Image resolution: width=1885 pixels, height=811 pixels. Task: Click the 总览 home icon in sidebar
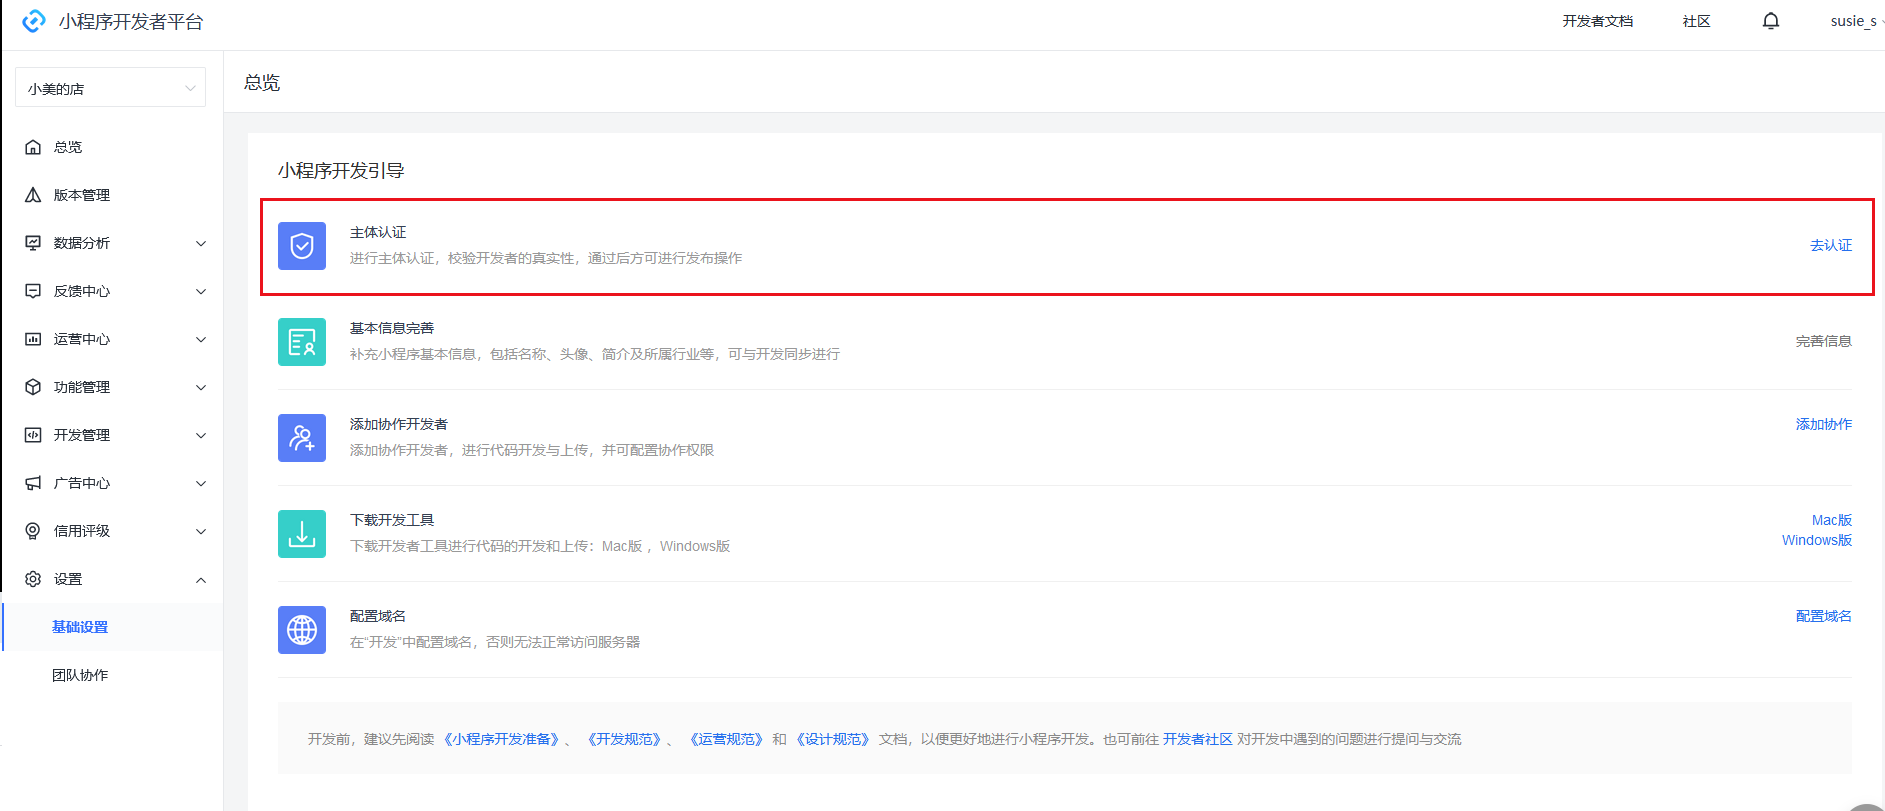pyautogui.click(x=33, y=147)
